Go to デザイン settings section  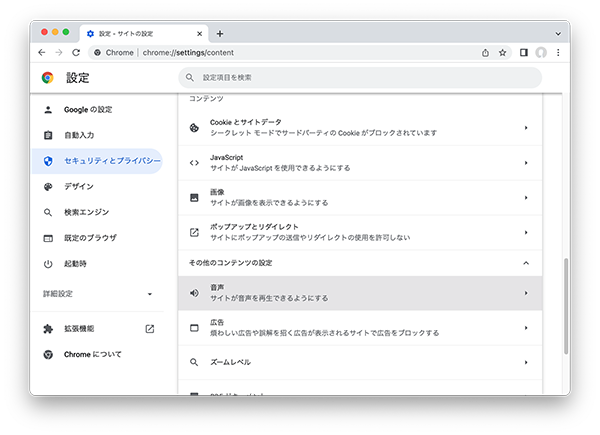(79, 186)
